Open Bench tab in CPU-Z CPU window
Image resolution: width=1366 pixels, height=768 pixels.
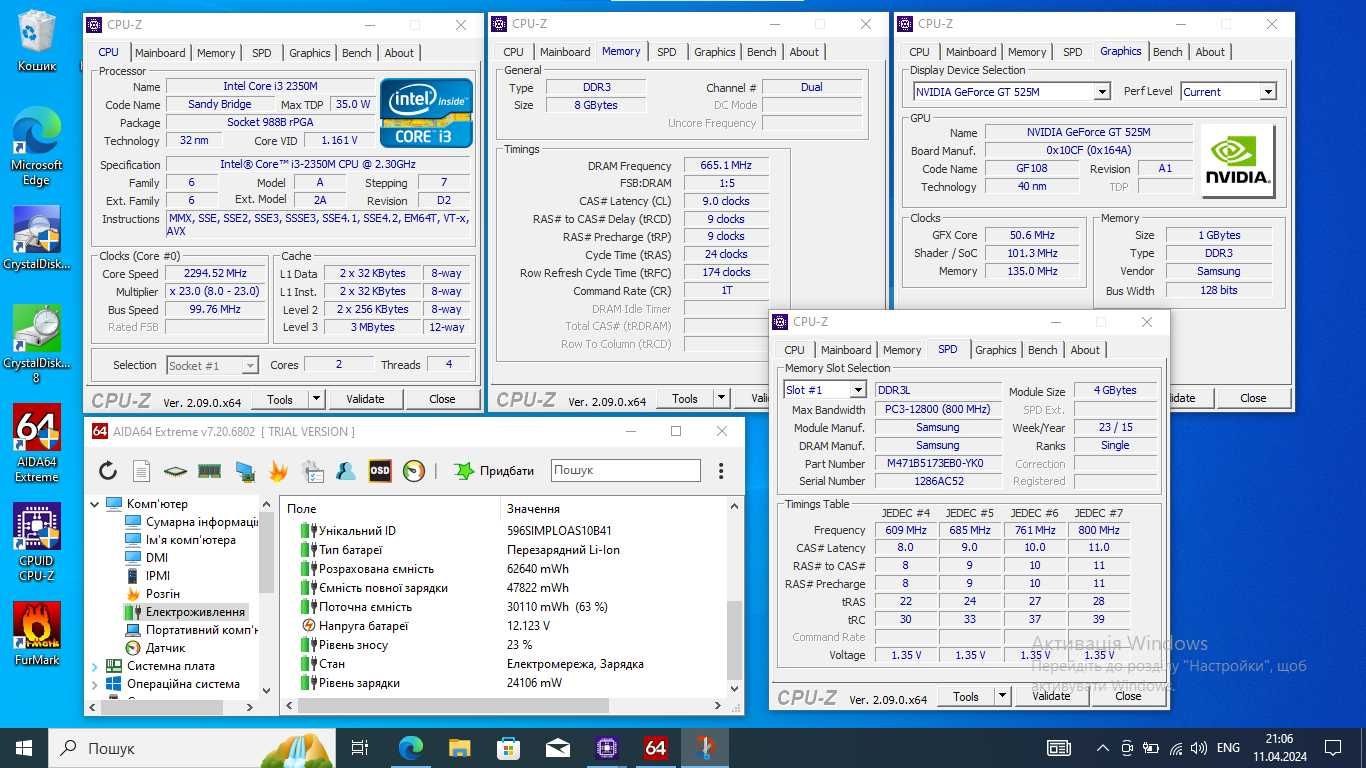356,53
